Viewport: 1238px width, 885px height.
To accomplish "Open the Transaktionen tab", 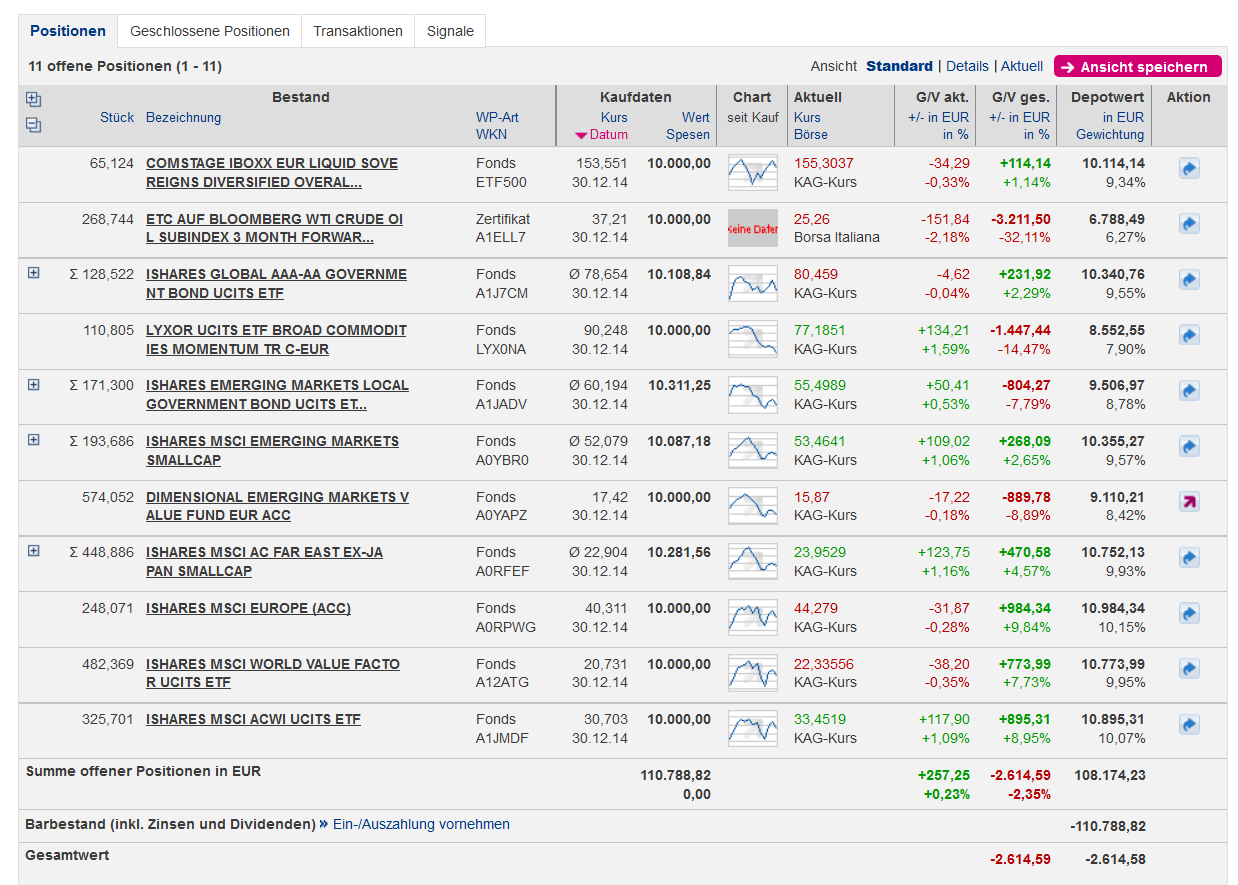I will (357, 31).
